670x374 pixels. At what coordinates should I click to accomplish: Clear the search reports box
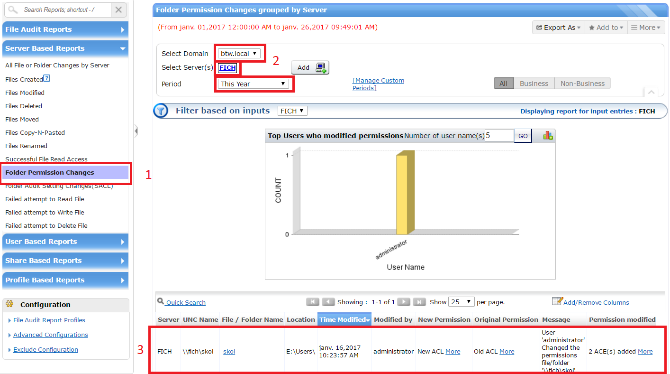(x=118, y=9)
